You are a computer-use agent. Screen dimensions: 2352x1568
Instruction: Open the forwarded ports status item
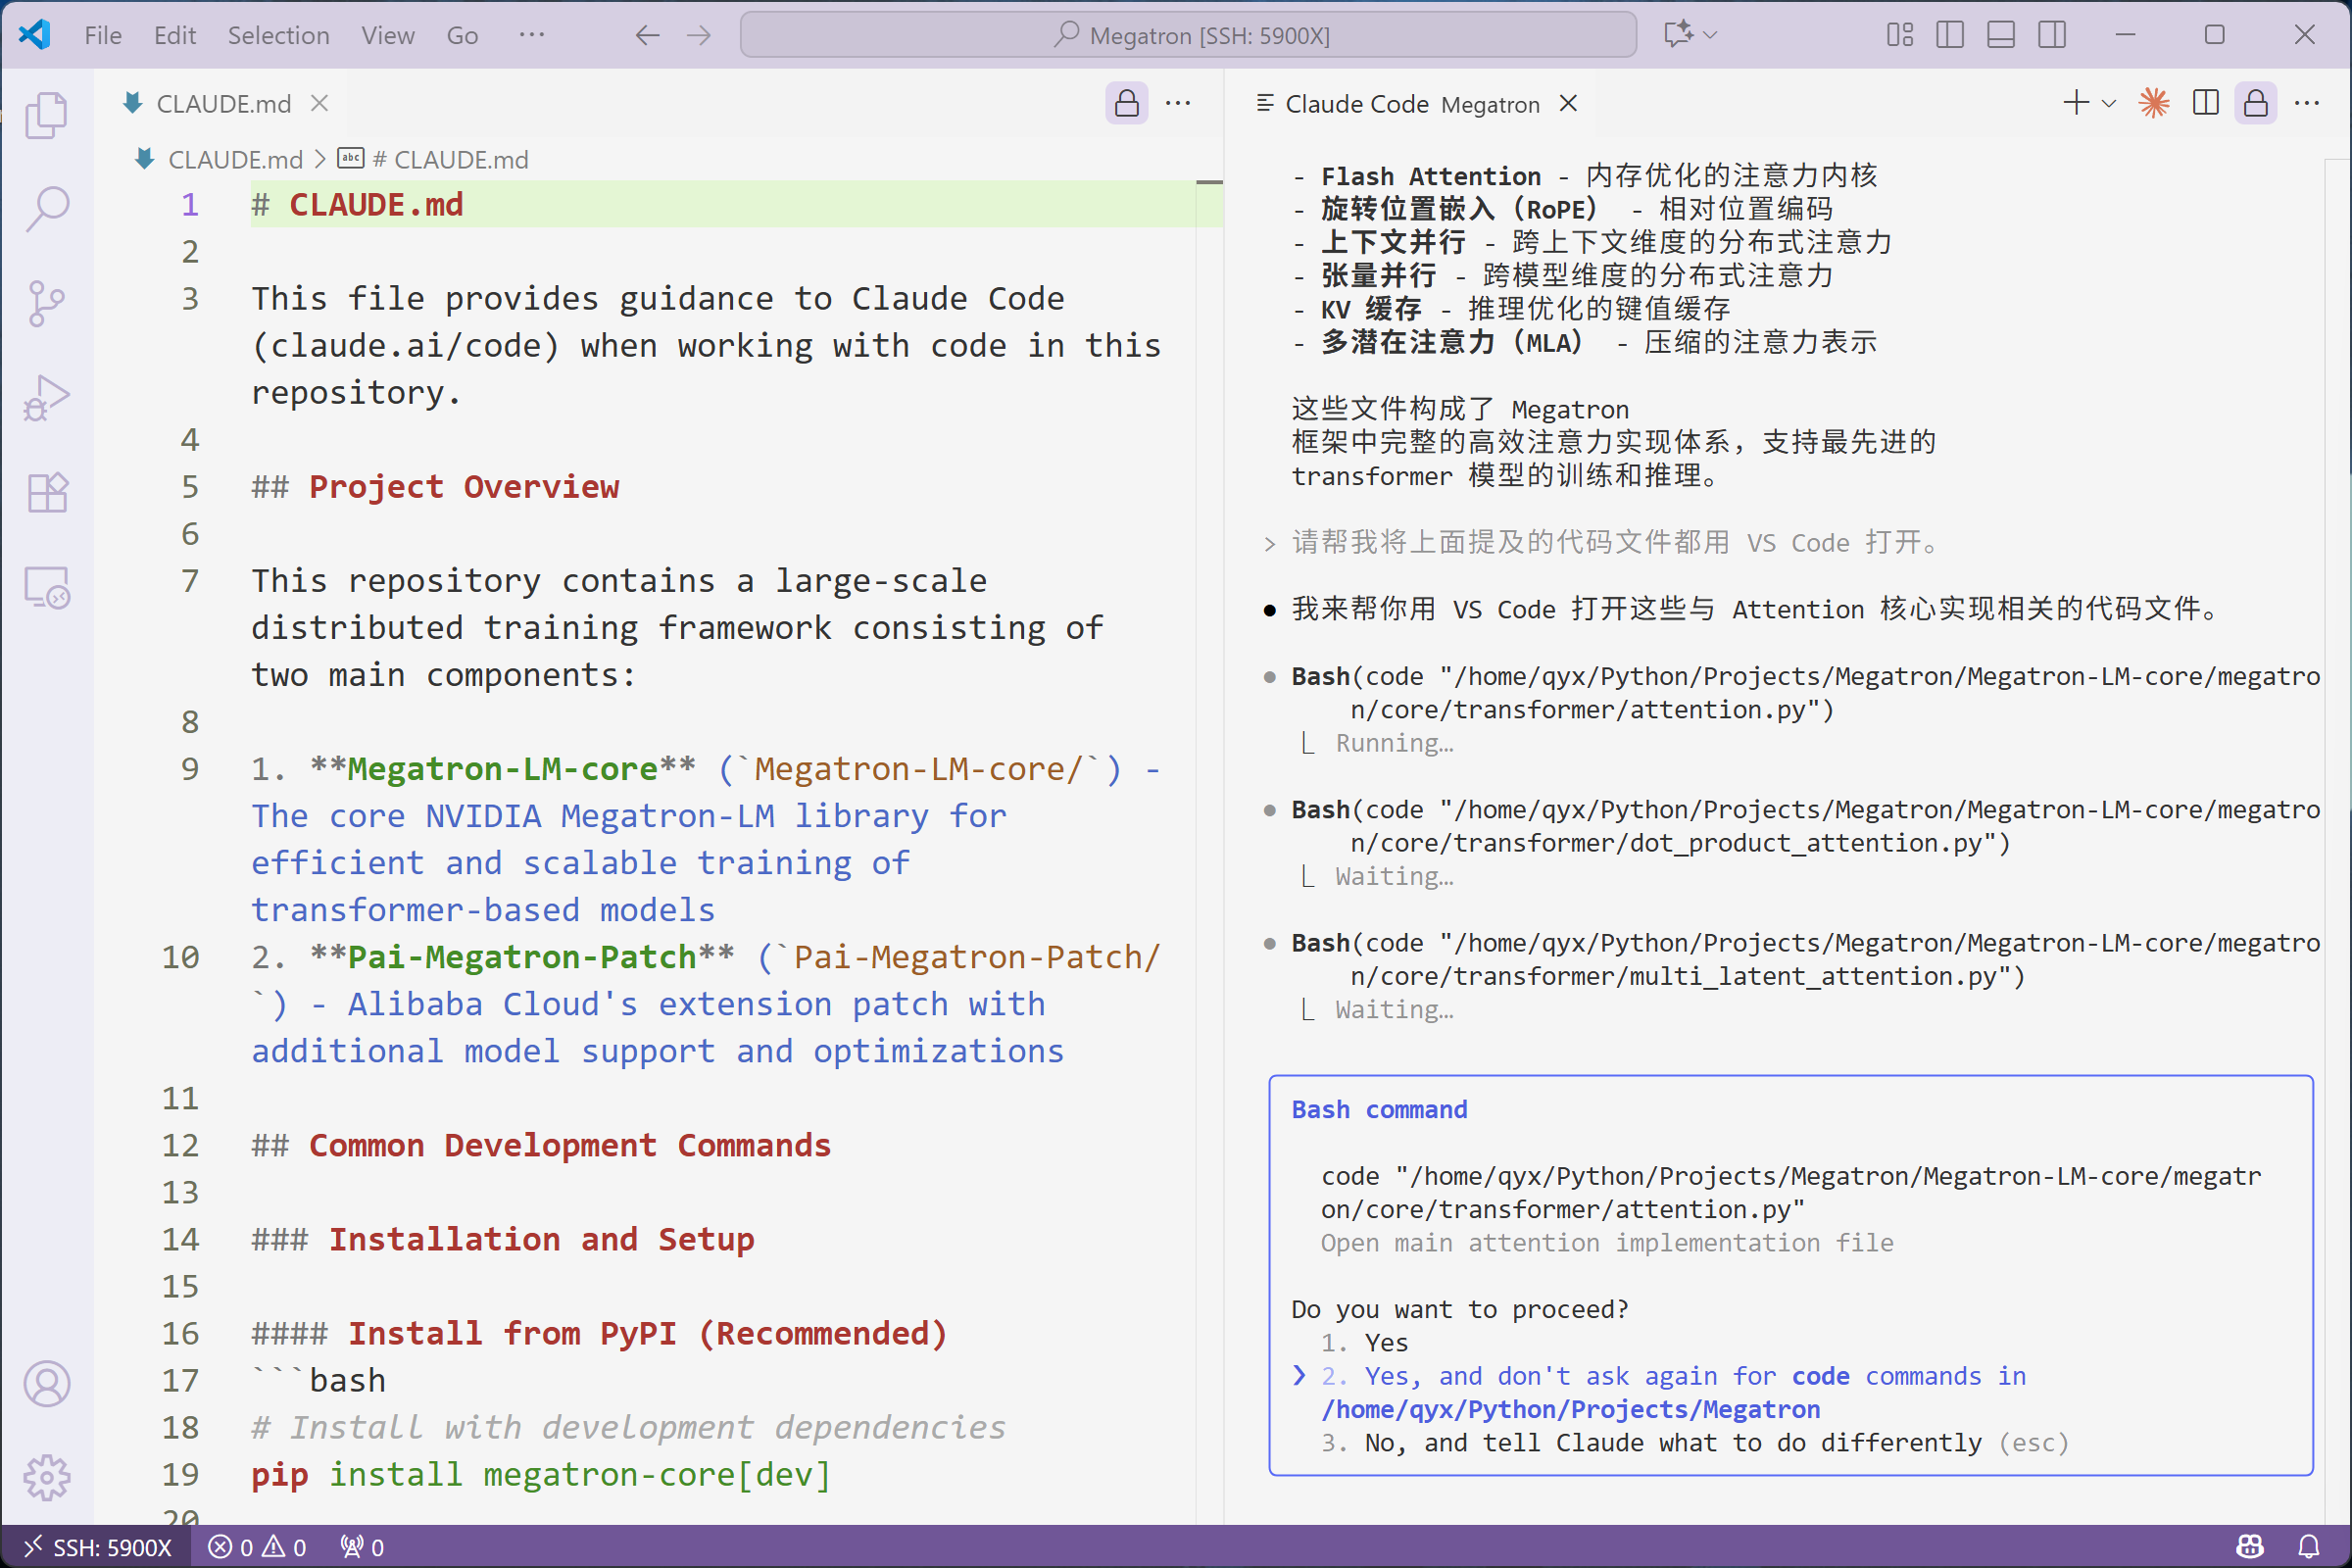point(362,1547)
